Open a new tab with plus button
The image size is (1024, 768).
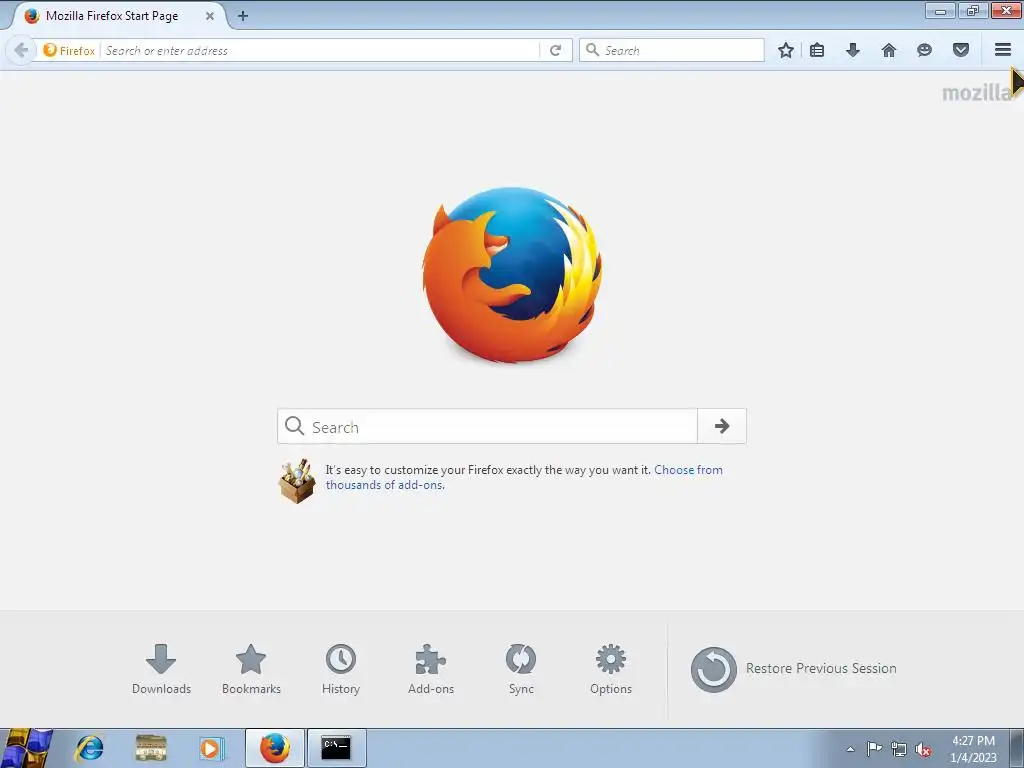coord(243,16)
